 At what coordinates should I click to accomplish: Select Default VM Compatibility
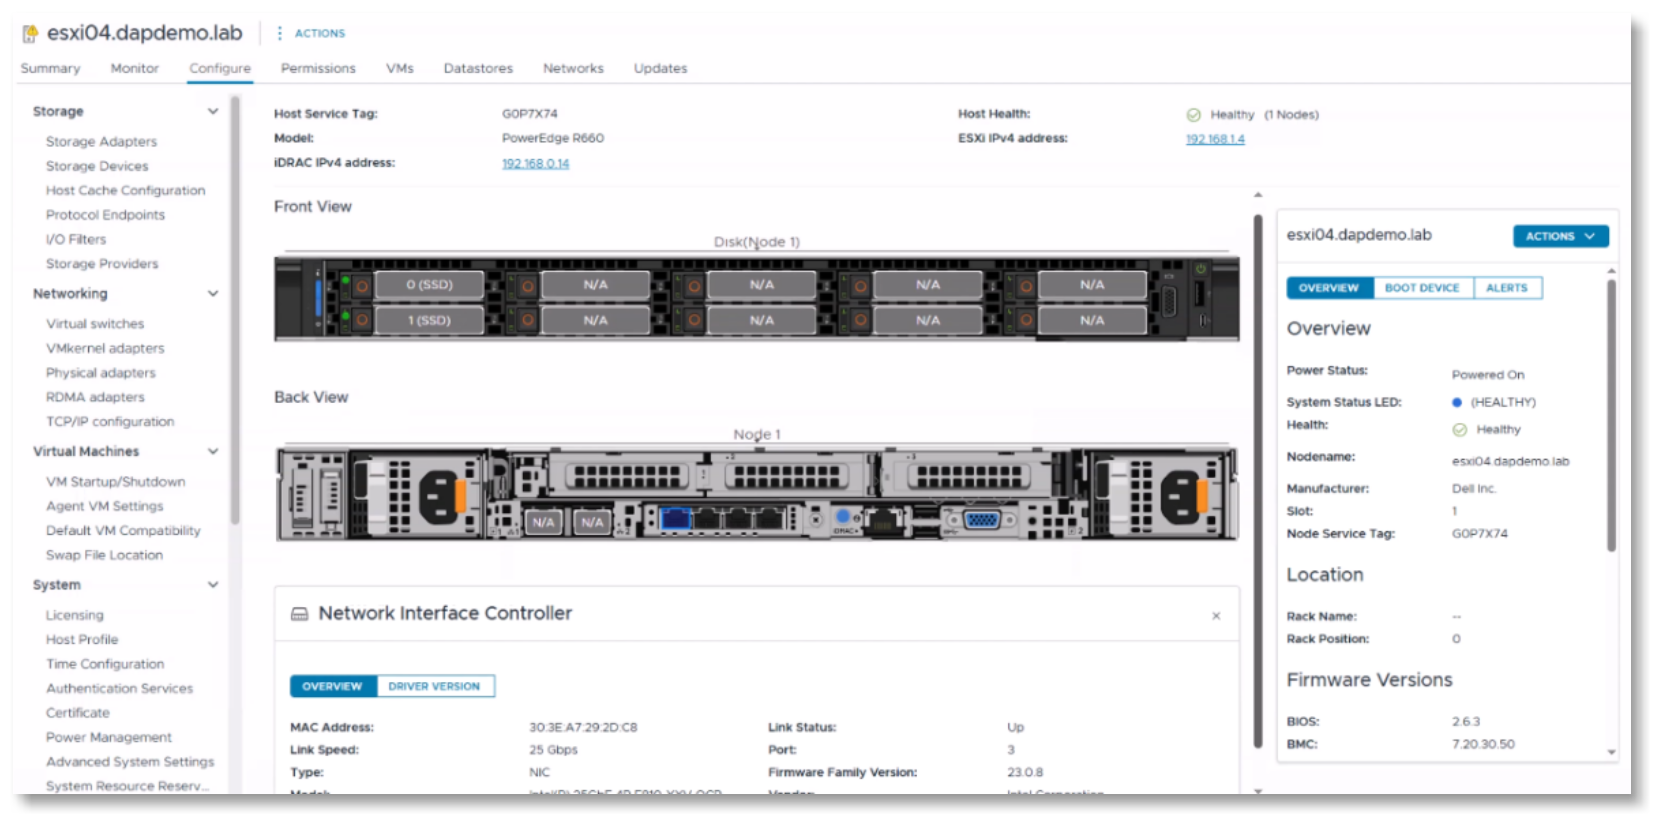coord(123,531)
